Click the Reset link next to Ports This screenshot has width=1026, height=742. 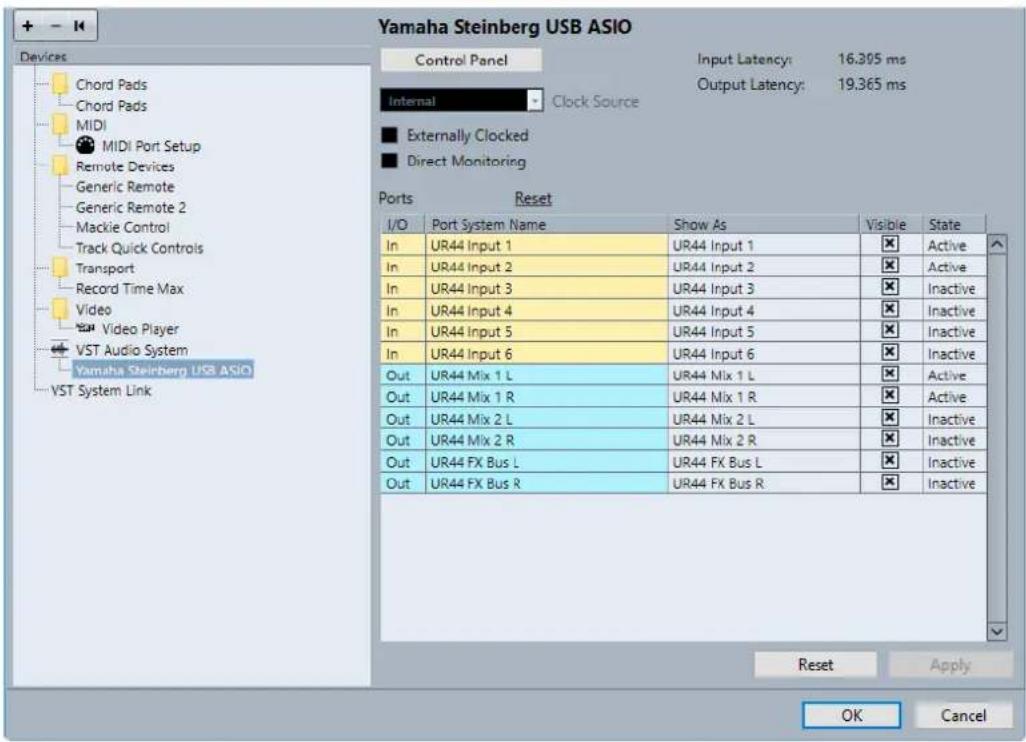(x=533, y=198)
